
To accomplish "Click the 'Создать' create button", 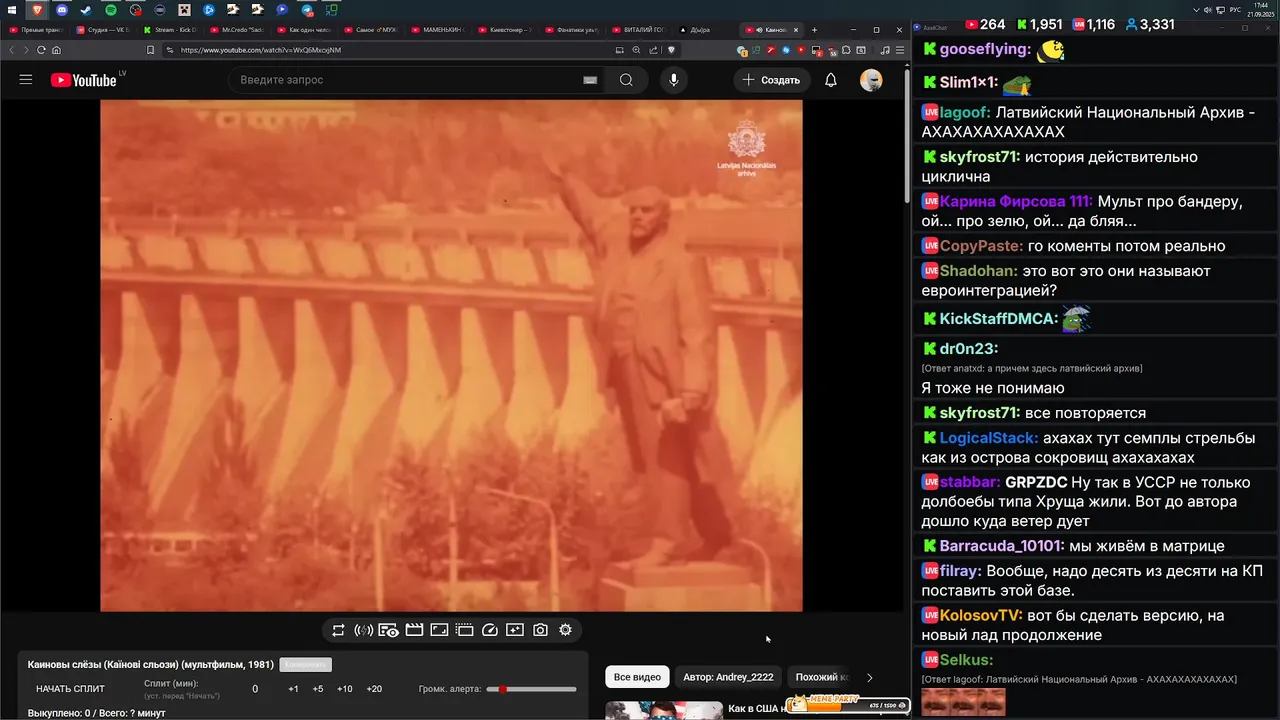I will point(771,80).
